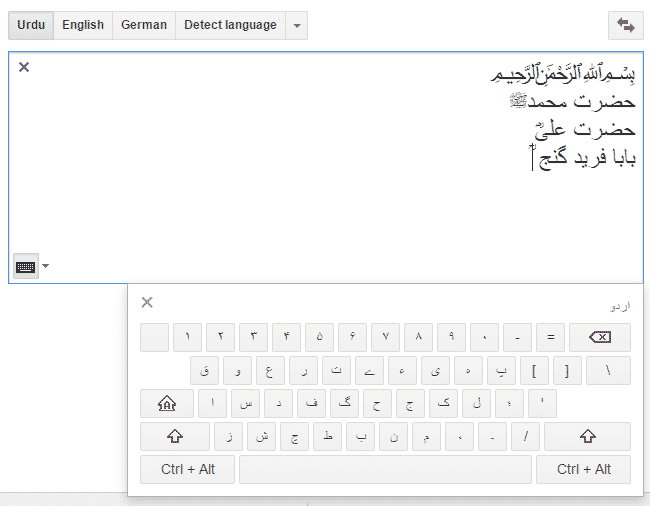Viewport: 650px width, 506px height.
Task: Select the German source language tab
Action: (144, 25)
